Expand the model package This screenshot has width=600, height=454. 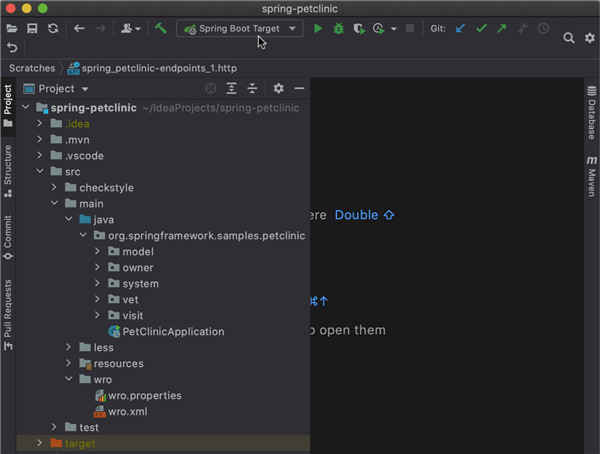(97, 251)
